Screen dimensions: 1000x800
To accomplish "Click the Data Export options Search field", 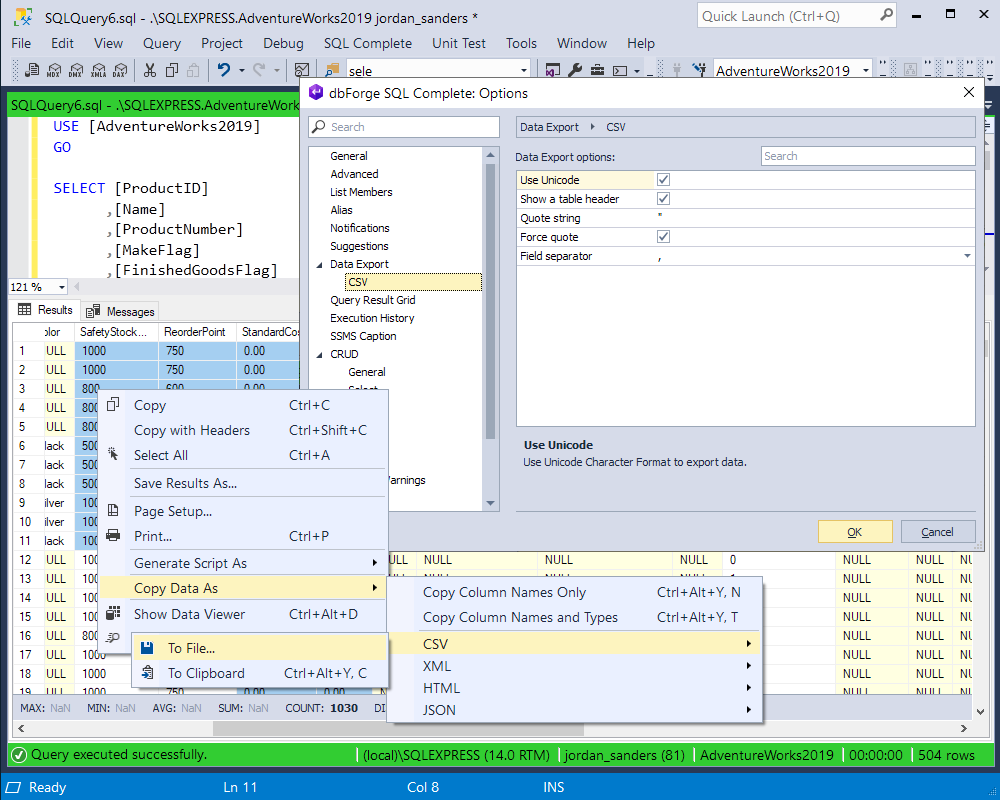I will click(868, 156).
